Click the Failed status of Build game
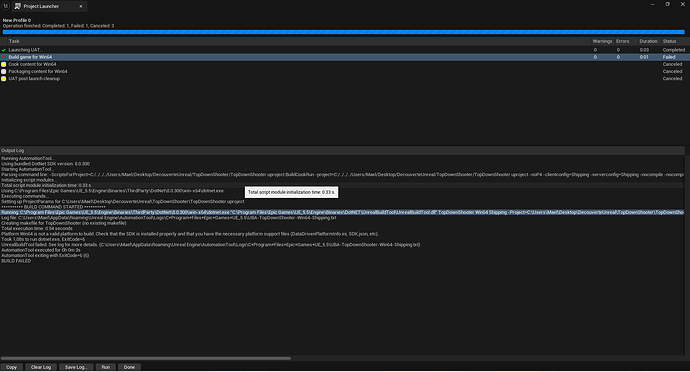The width and height of the screenshot is (690, 372). (669, 57)
